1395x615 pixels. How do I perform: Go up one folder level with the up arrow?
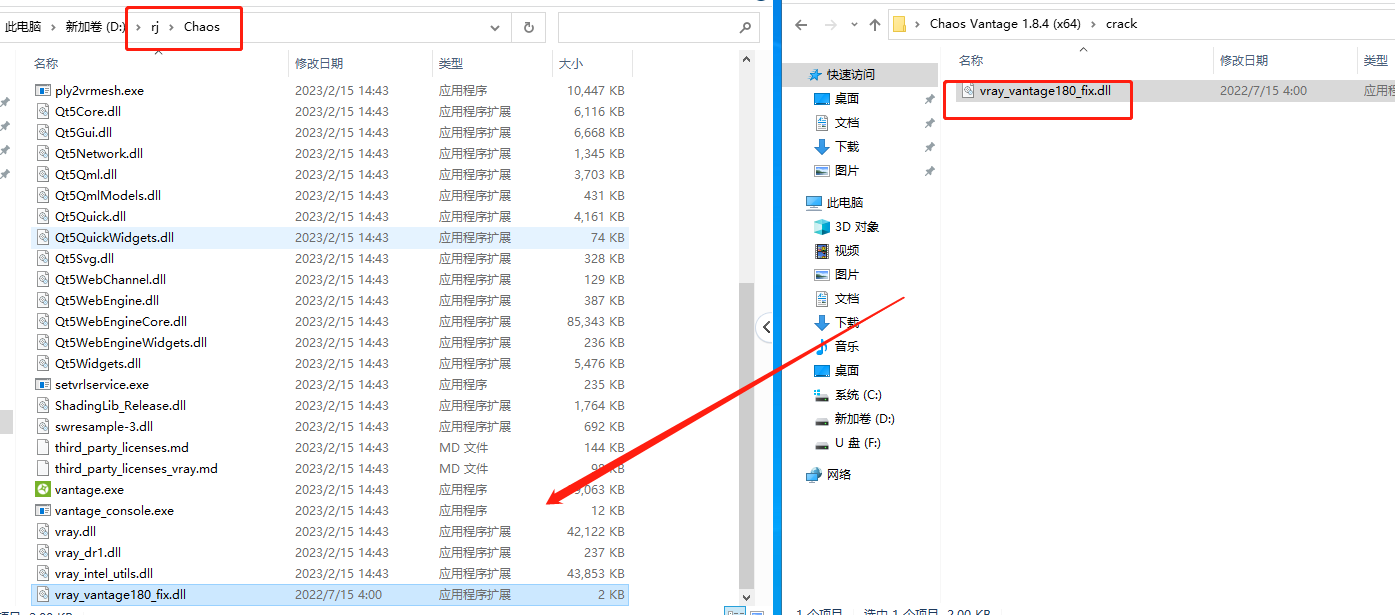[874, 24]
